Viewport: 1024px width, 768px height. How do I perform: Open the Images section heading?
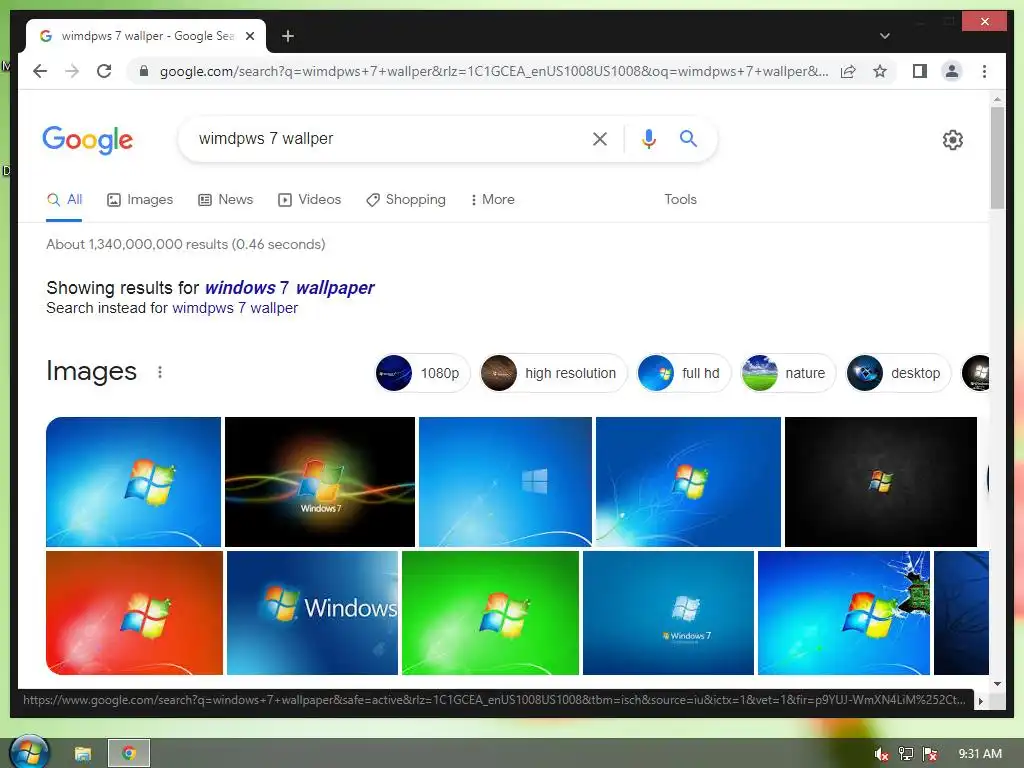tap(91, 372)
